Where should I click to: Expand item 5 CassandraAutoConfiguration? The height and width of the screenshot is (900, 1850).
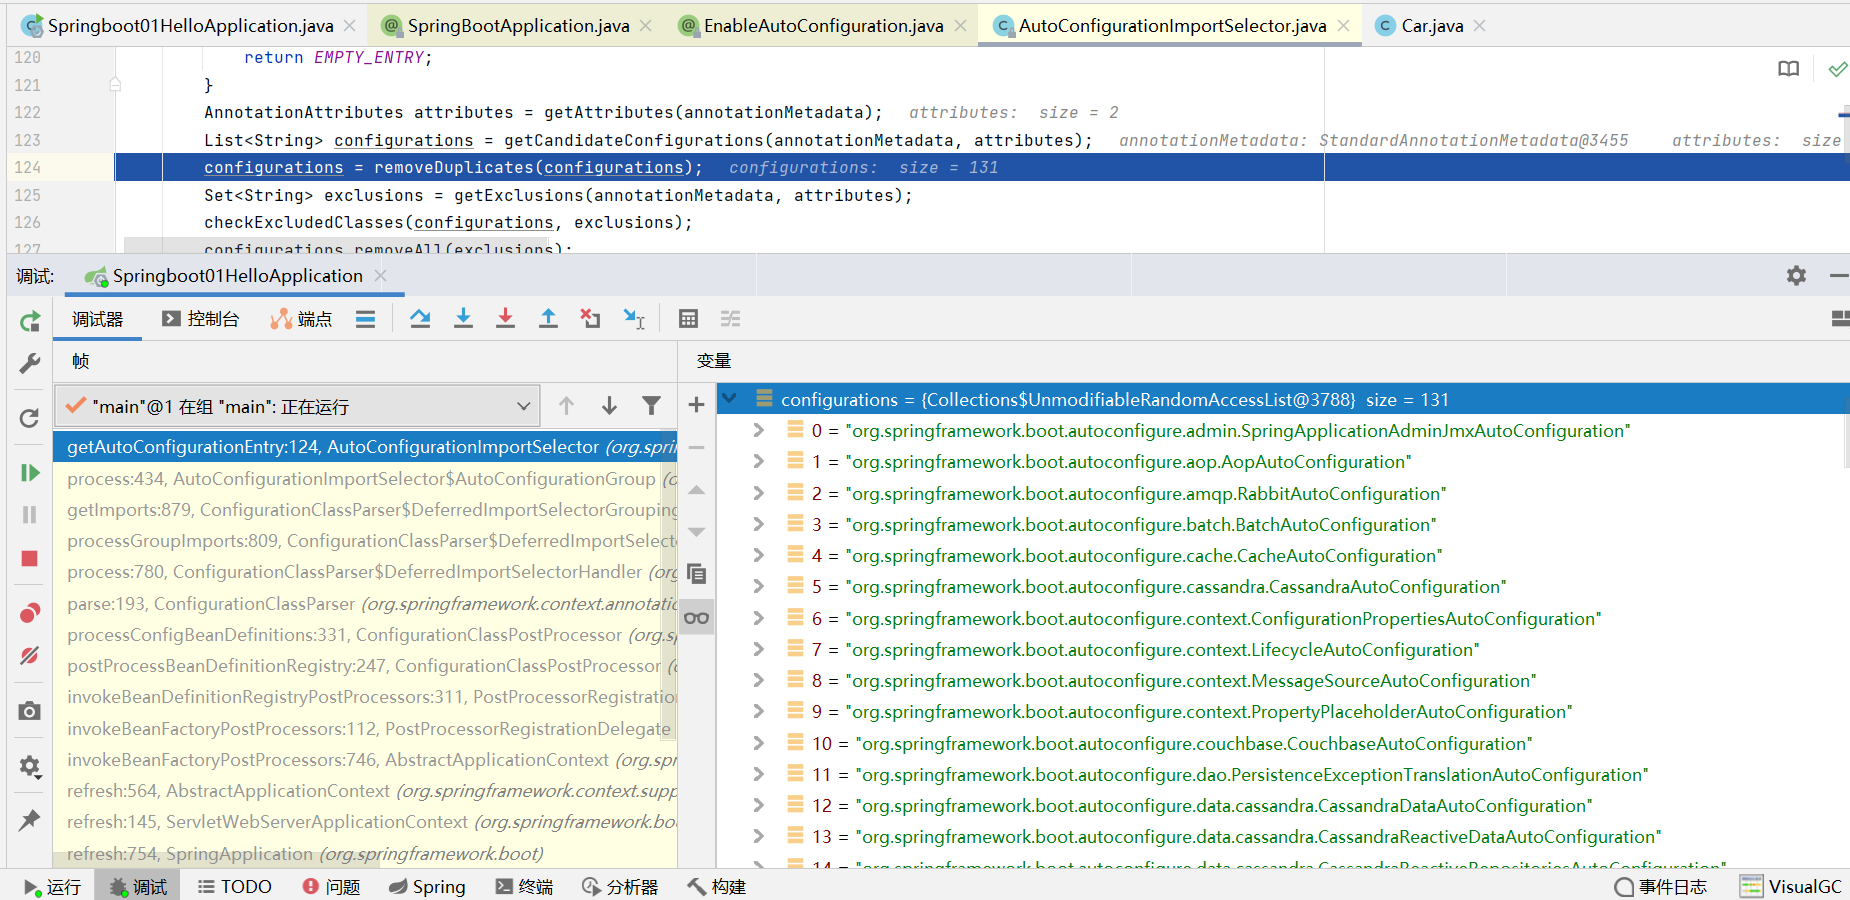pyautogui.click(x=759, y=586)
